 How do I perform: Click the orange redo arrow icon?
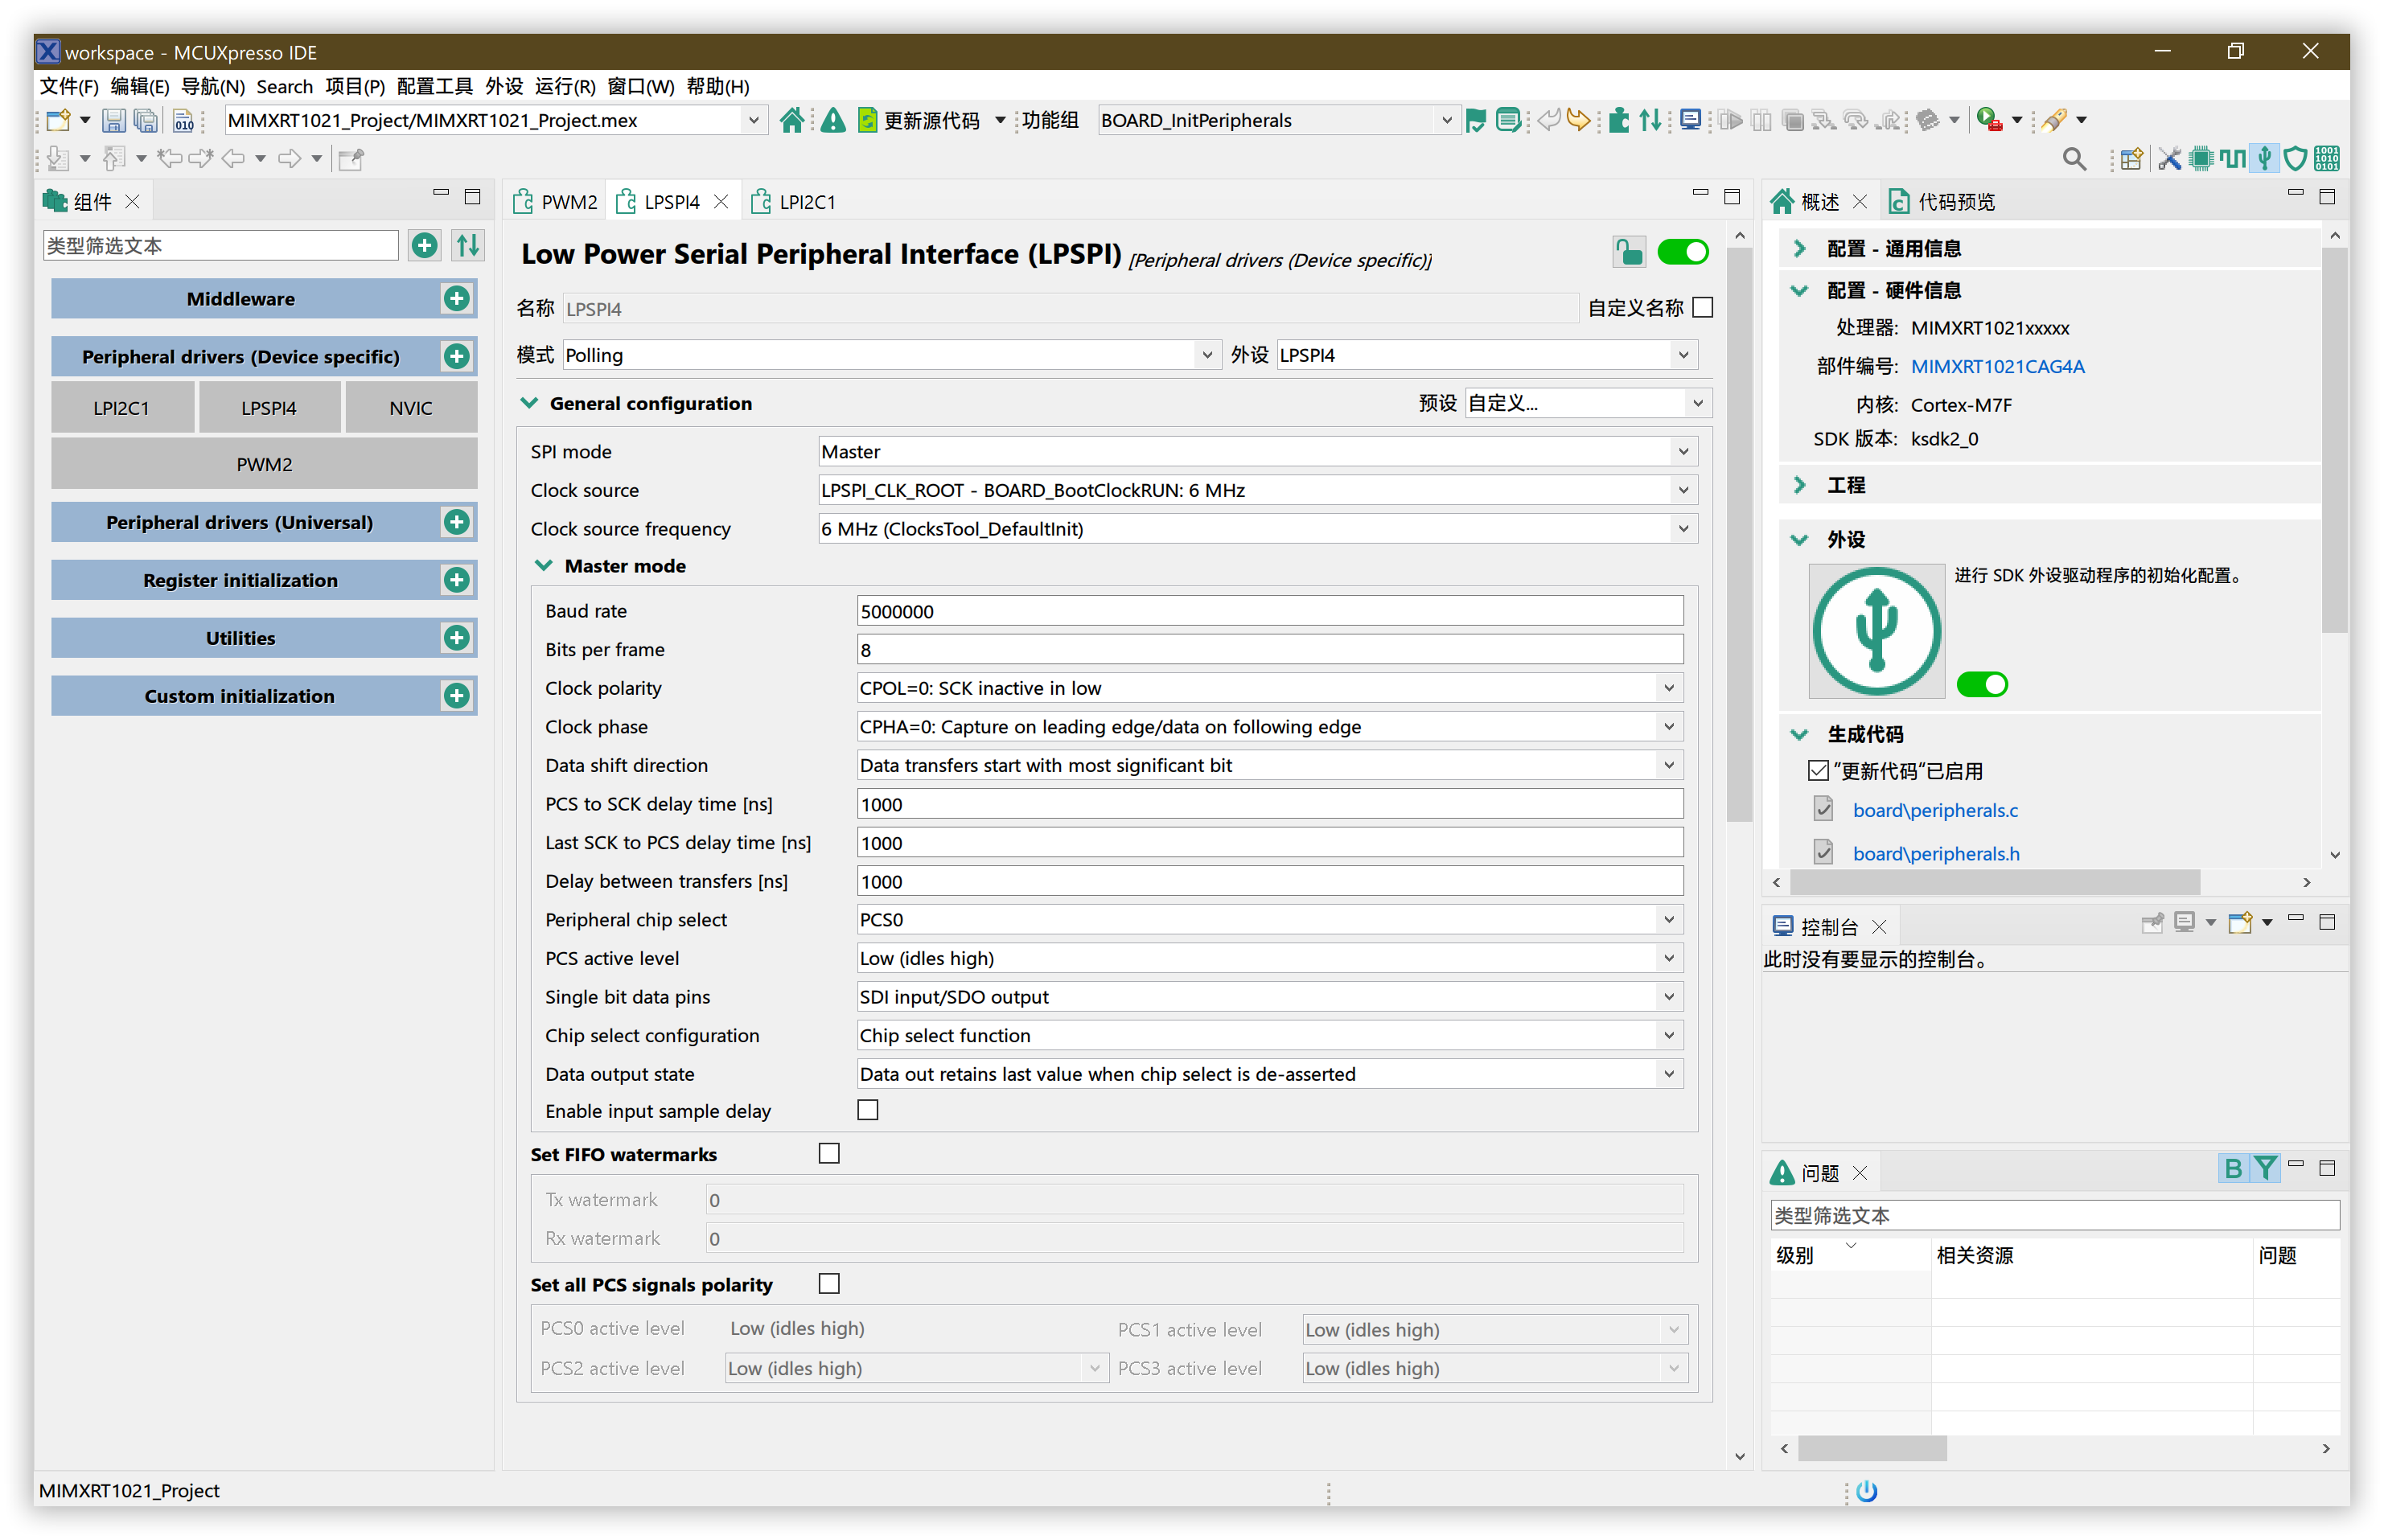coord(1578,120)
